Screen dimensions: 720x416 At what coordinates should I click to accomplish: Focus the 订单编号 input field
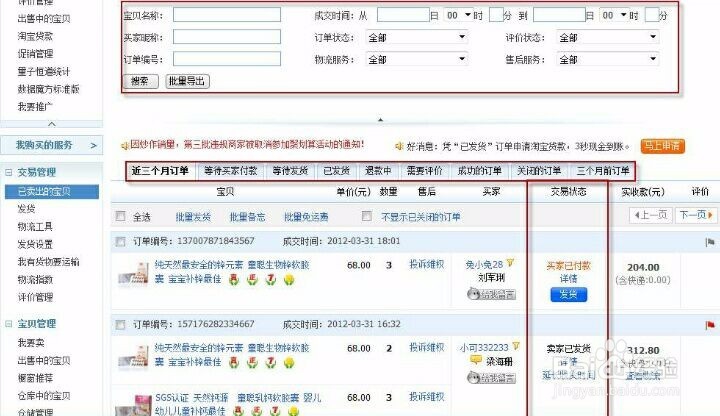tap(227, 59)
